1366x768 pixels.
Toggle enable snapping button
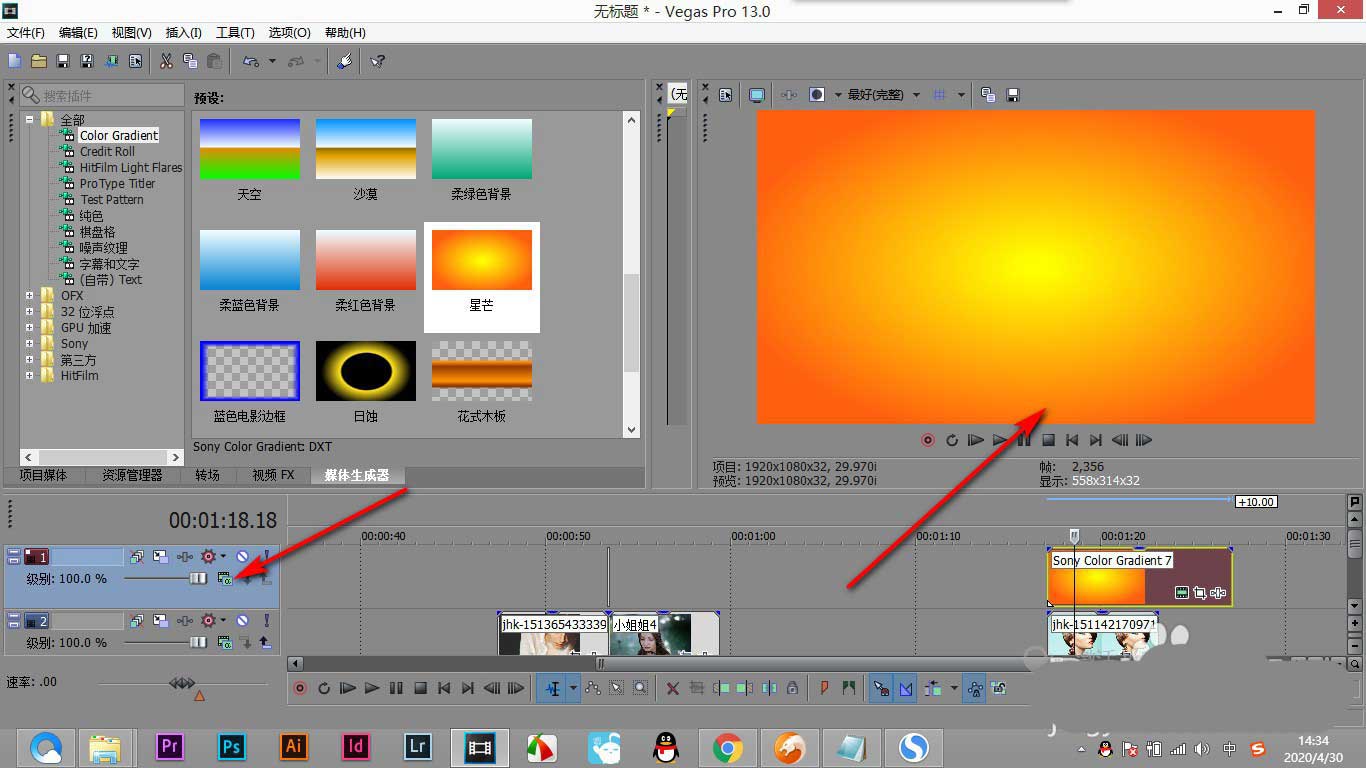pyautogui.click(x=880, y=688)
